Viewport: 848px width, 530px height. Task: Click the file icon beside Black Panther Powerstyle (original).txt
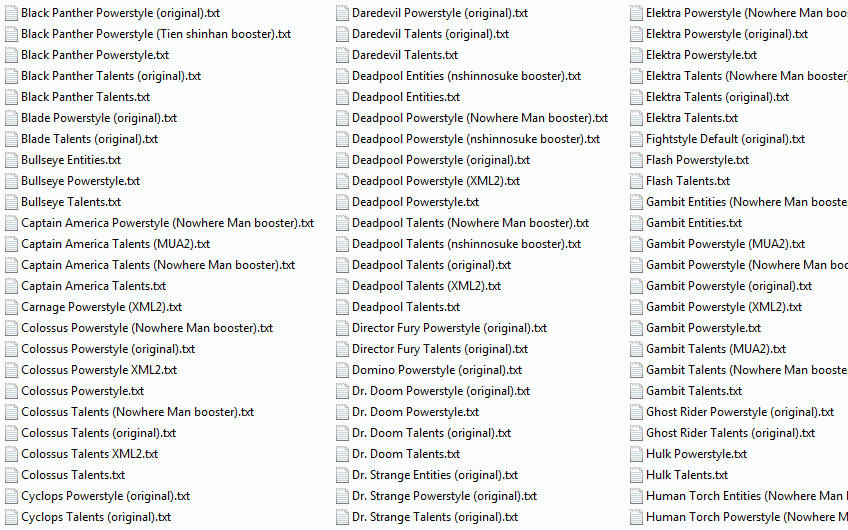click(x=11, y=13)
